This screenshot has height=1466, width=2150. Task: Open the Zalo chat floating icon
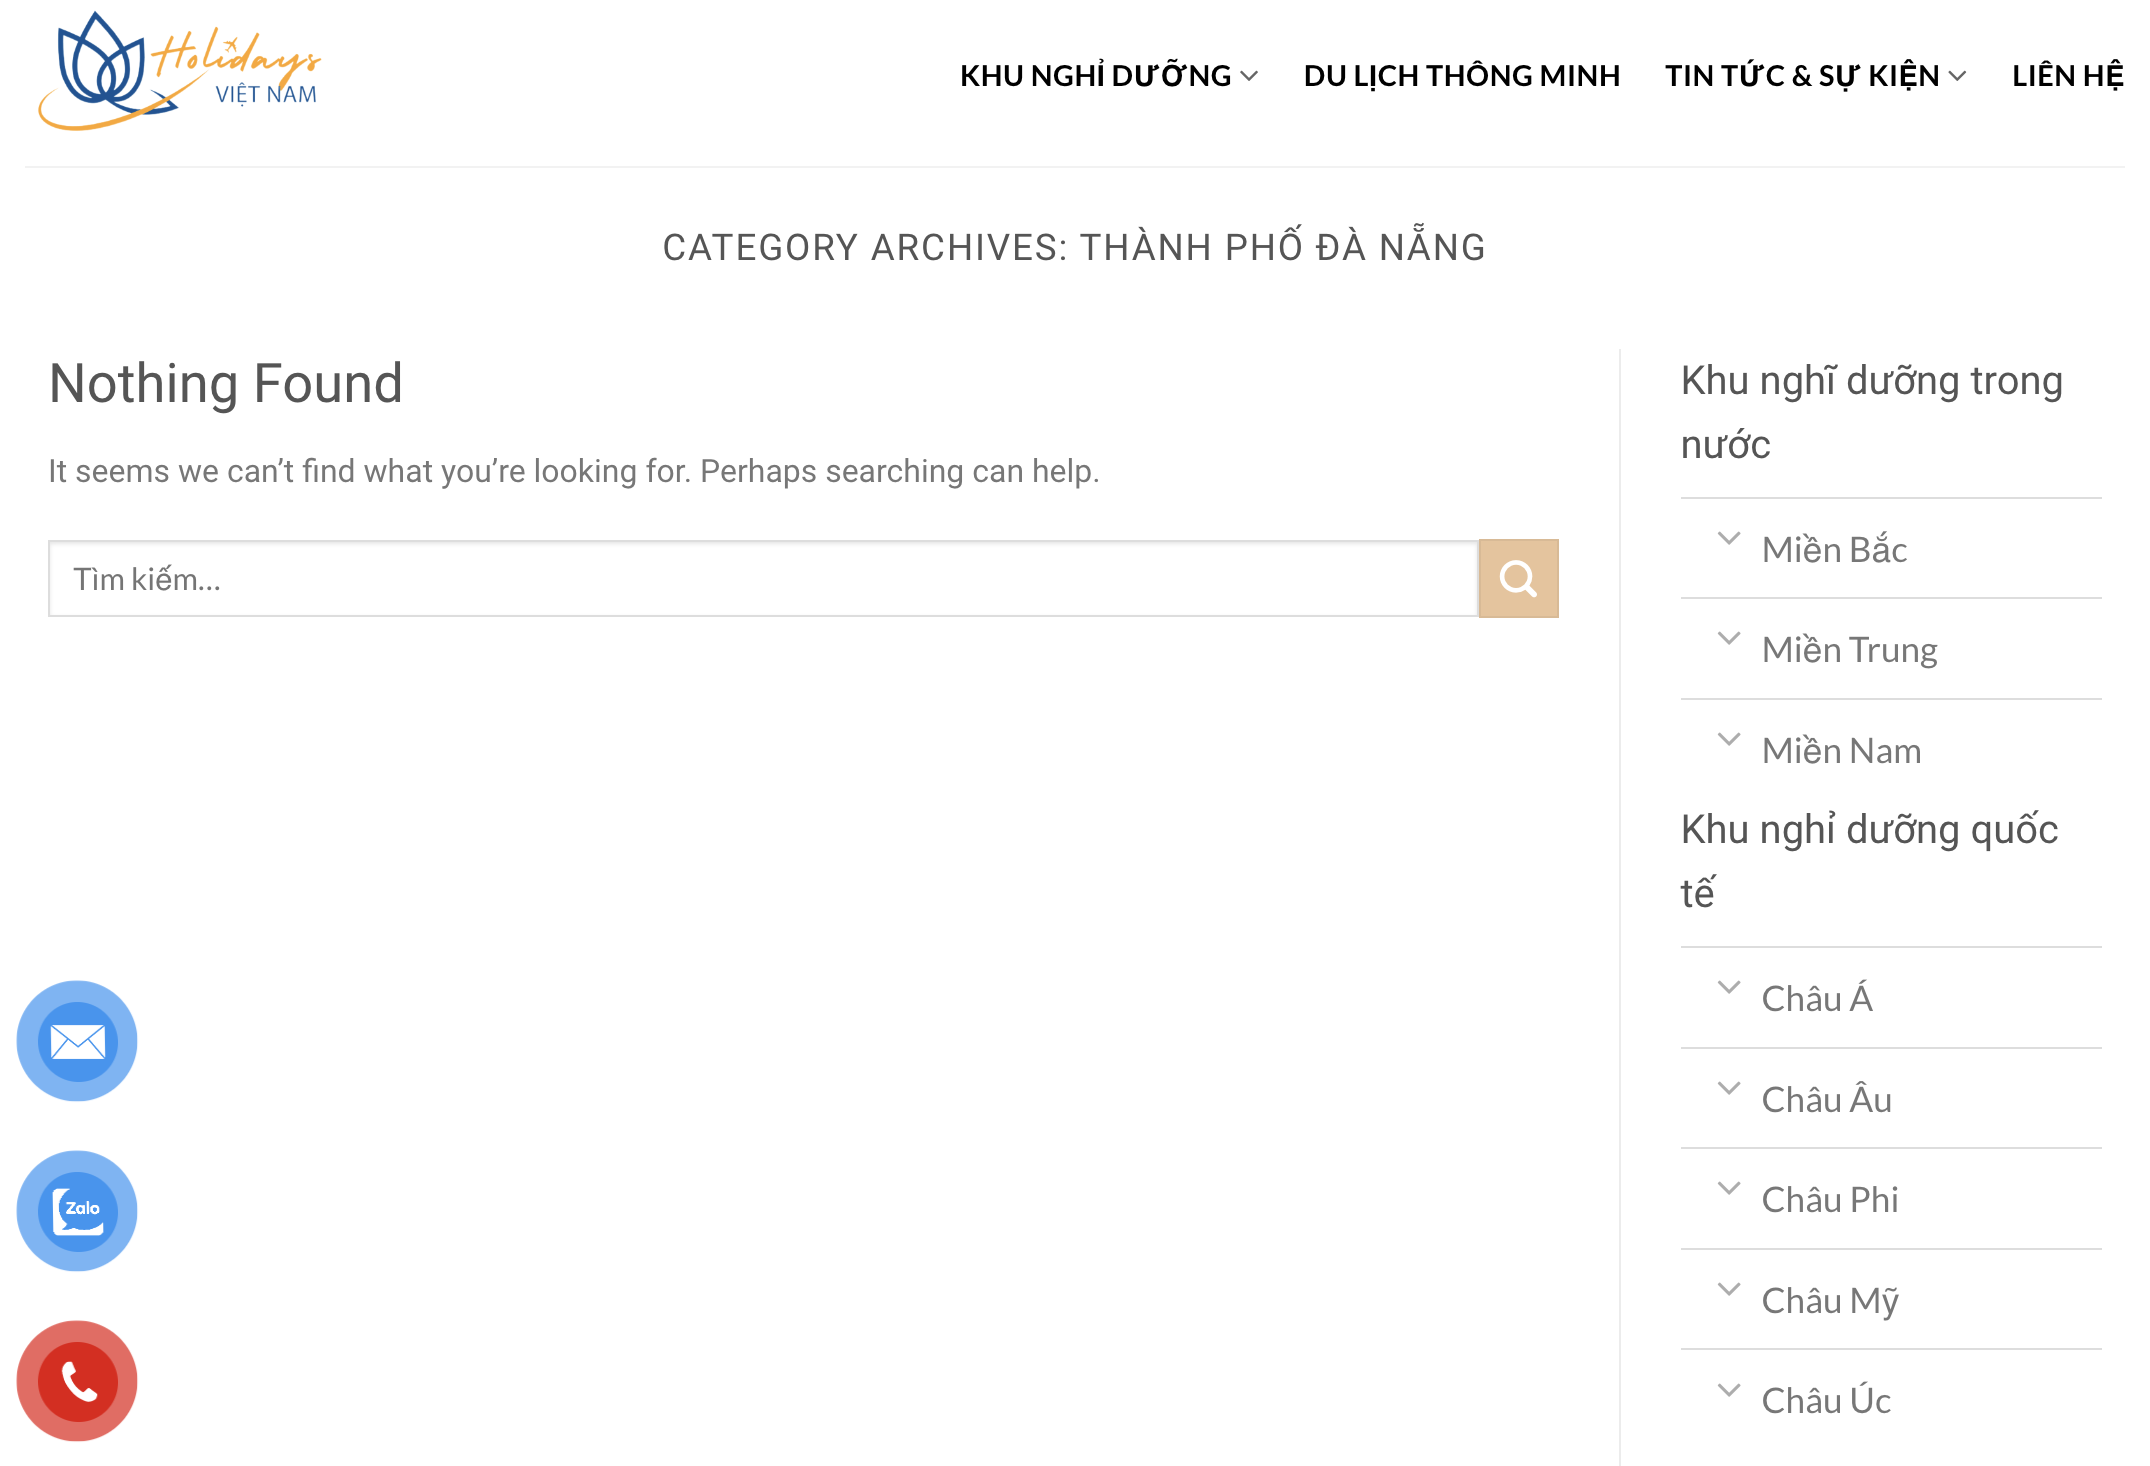(x=77, y=1211)
